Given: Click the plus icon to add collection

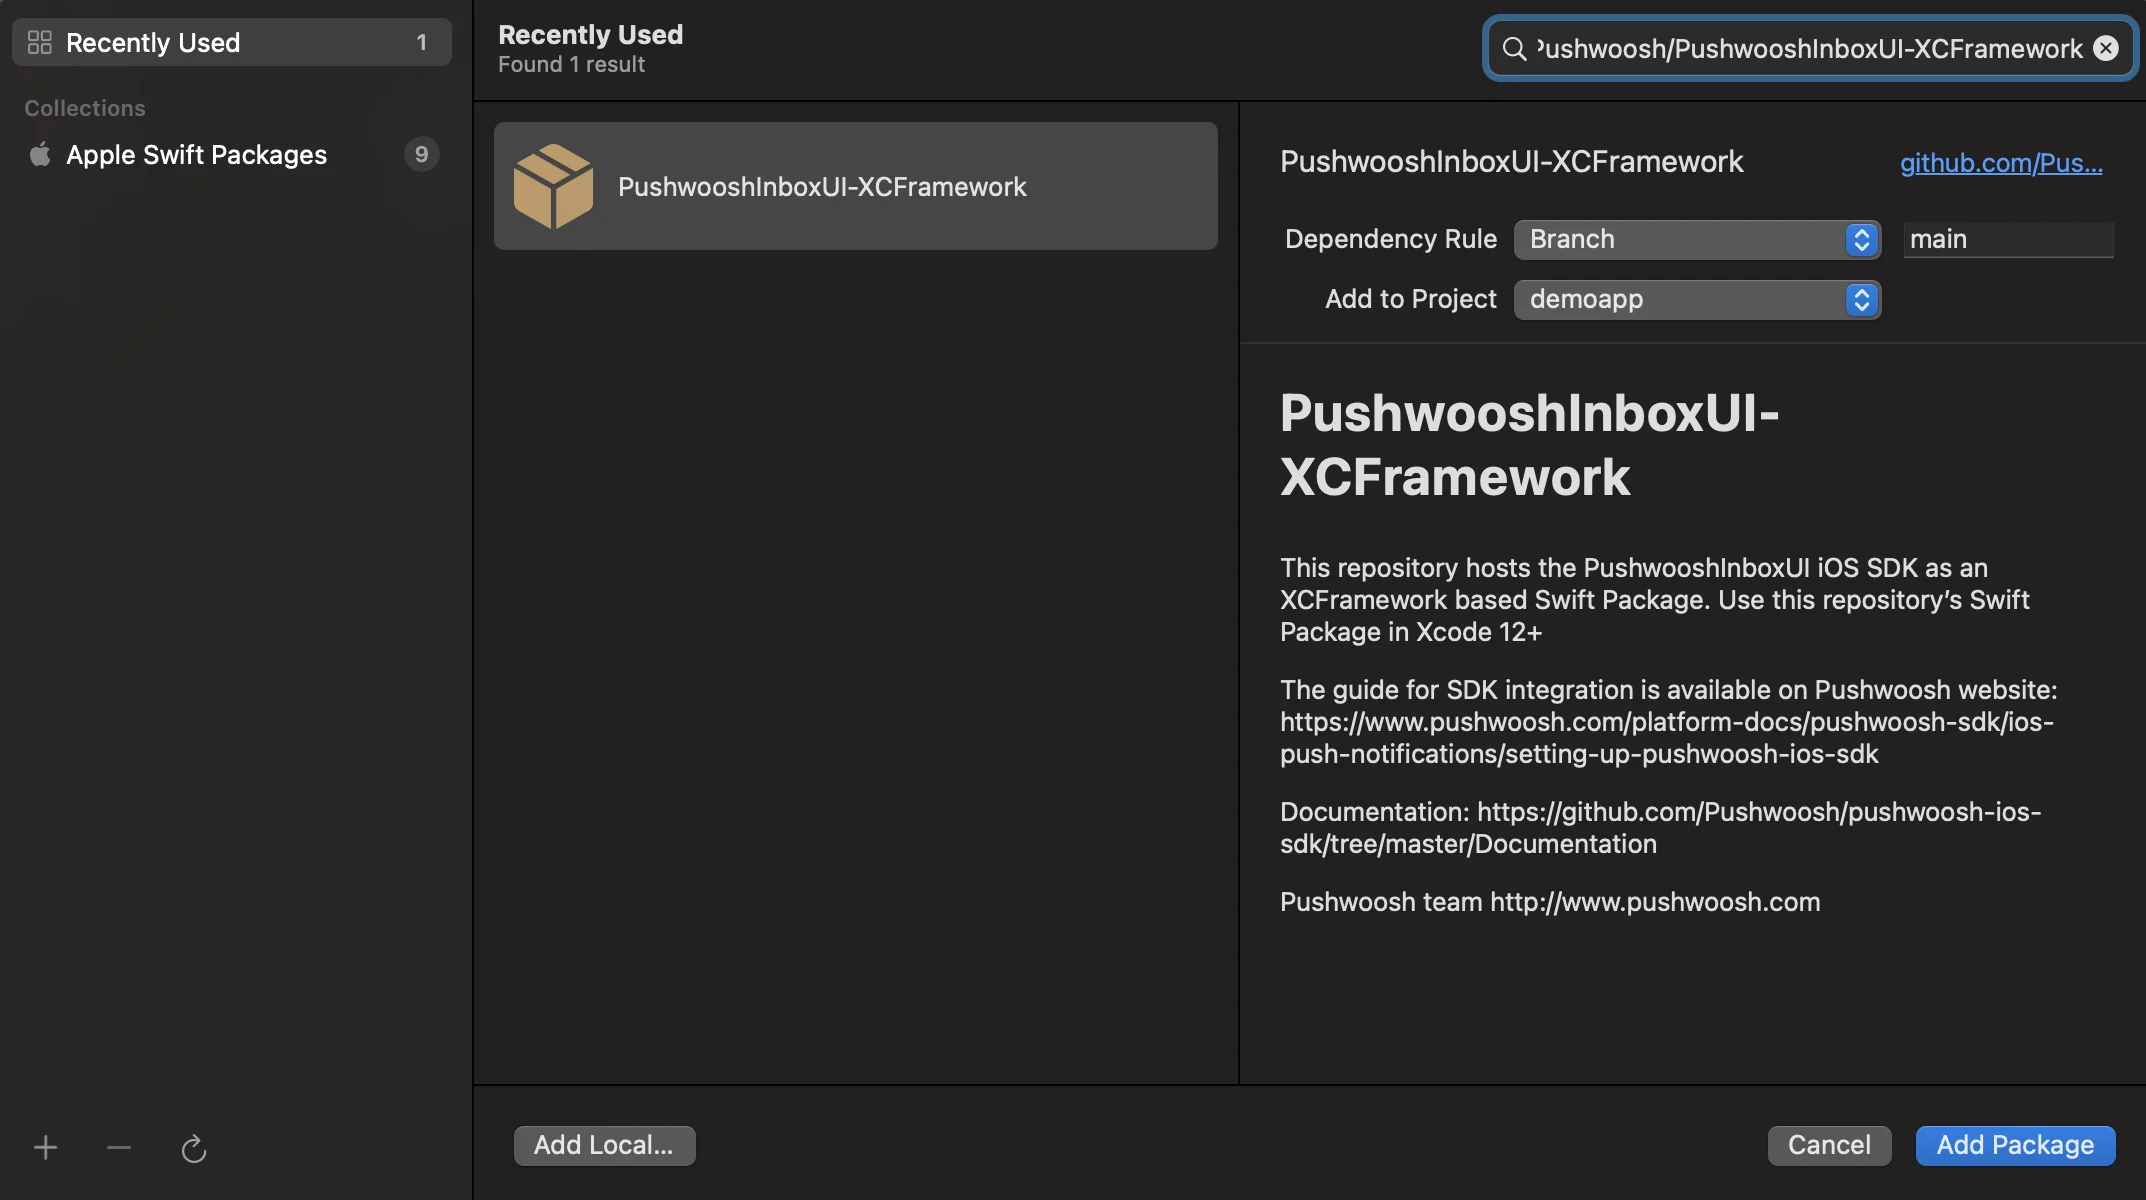Looking at the screenshot, I should coord(45,1148).
